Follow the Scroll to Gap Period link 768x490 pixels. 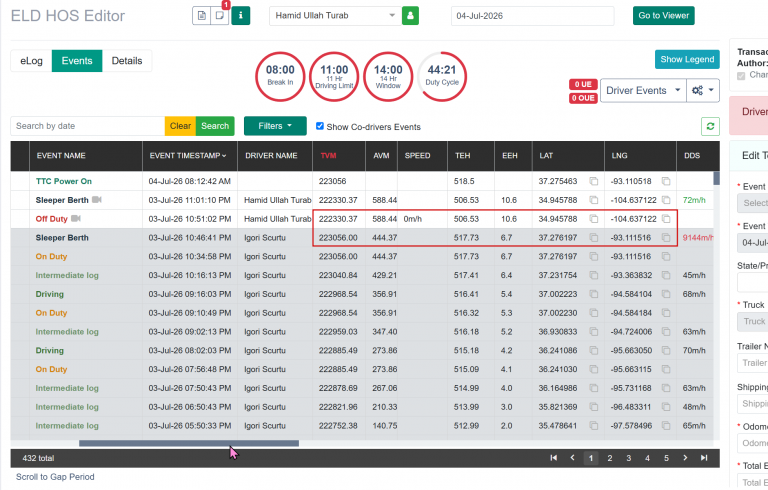(x=55, y=477)
